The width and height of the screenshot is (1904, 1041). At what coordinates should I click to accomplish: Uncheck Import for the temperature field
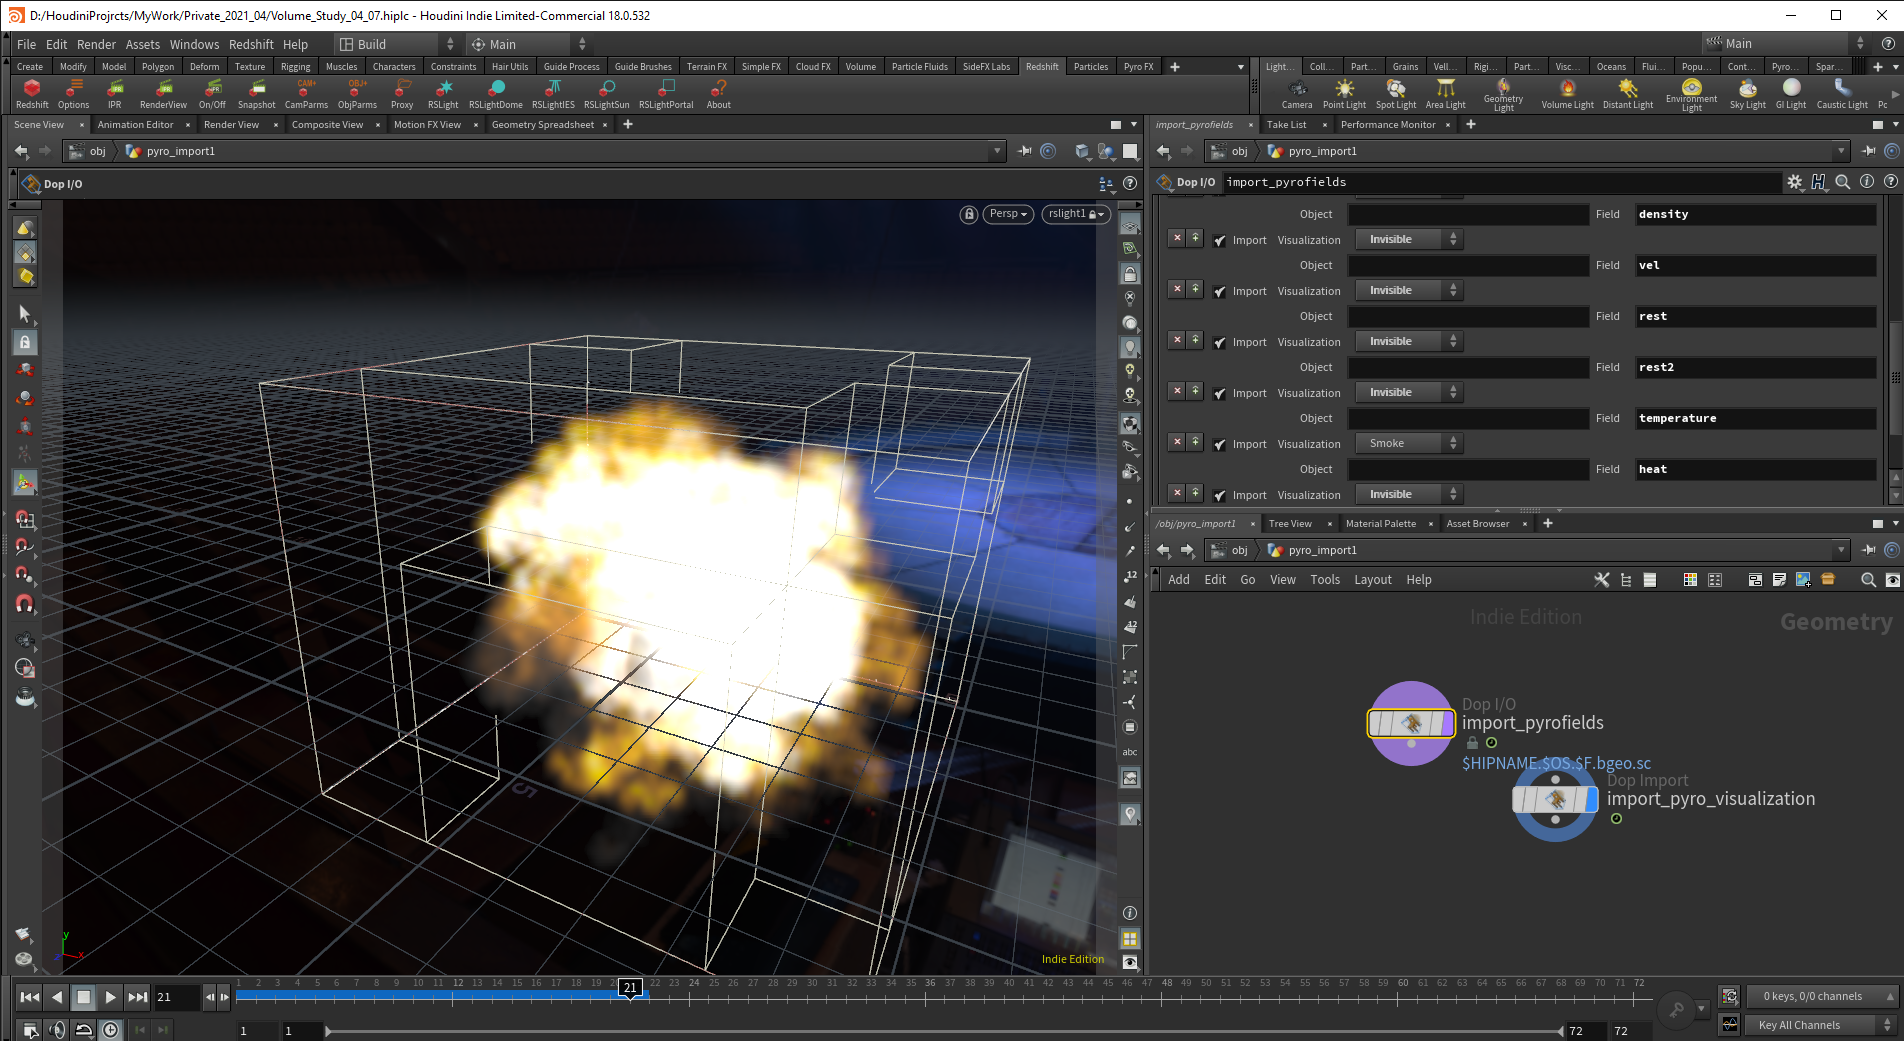[x=1219, y=443]
